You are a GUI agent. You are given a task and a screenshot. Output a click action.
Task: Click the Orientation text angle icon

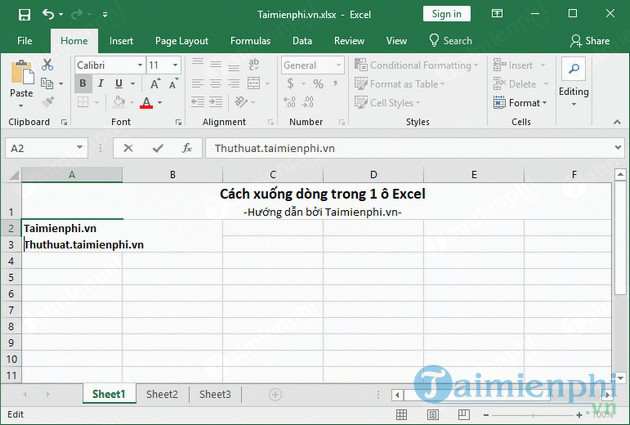(241, 102)
